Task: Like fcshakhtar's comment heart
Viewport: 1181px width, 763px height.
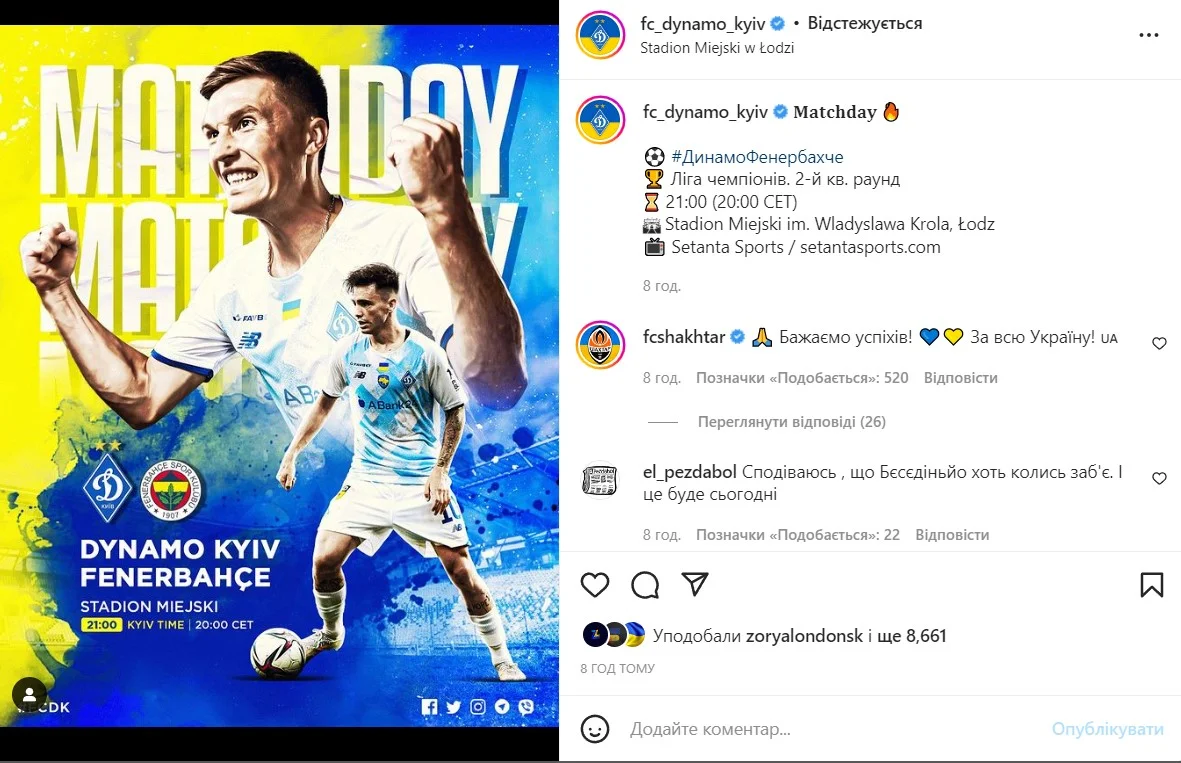Action: 1159,343
